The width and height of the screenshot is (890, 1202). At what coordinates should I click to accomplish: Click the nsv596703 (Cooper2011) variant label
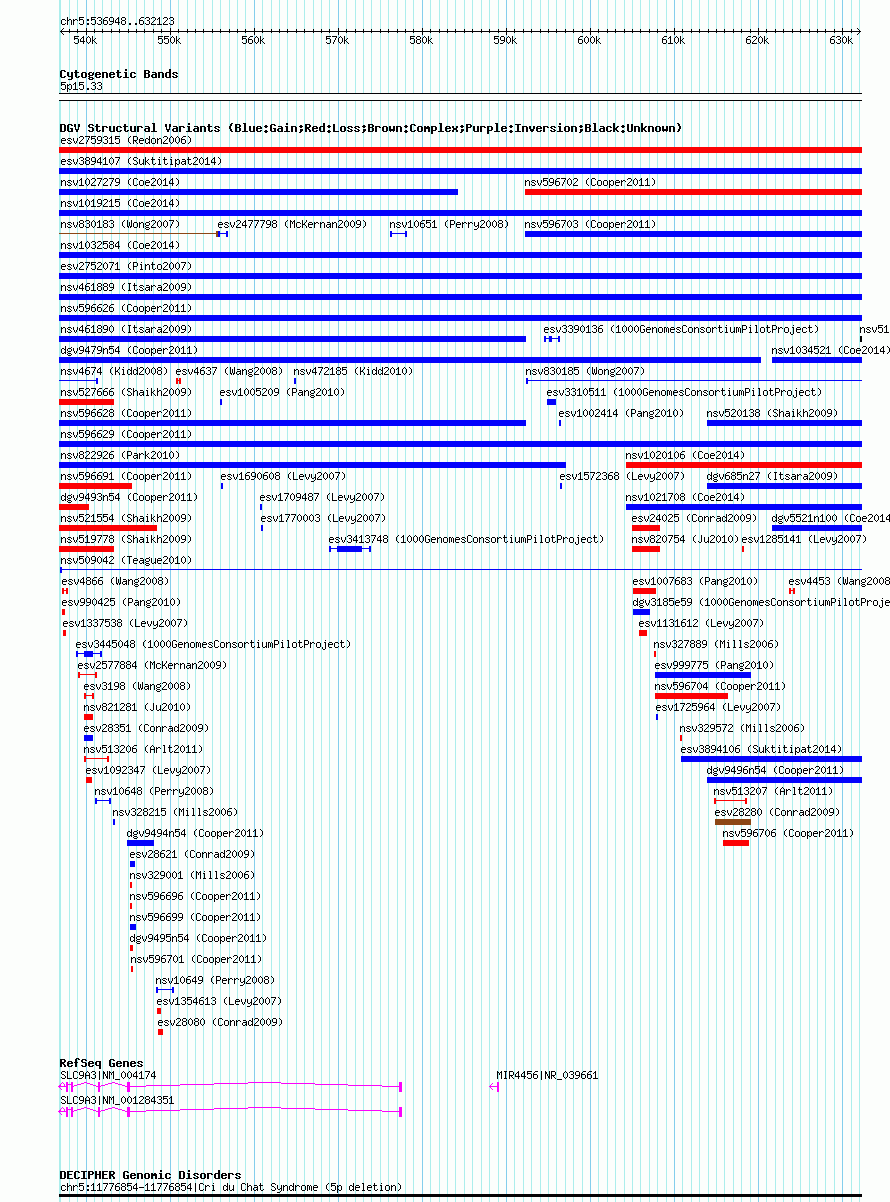(x=590, y=224)
